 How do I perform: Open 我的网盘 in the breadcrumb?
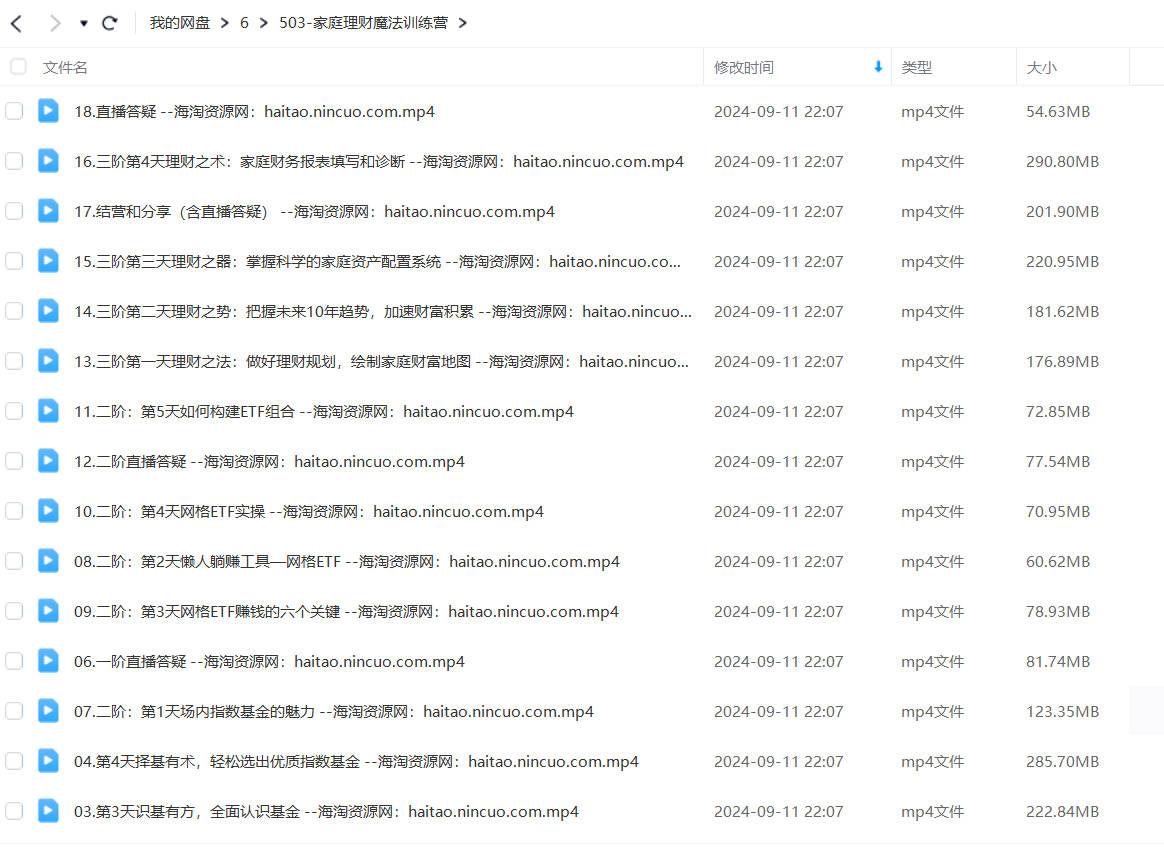point(180,23)
